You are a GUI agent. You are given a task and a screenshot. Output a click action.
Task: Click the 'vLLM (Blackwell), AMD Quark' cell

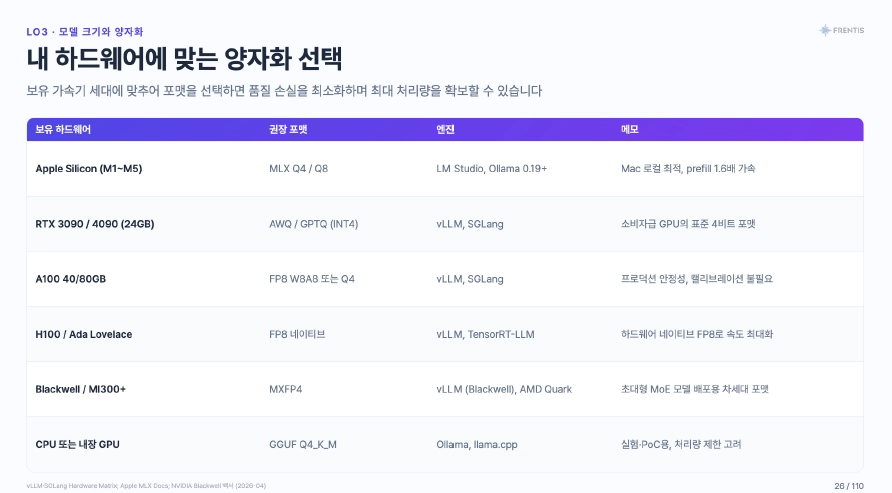tap(504, 390)
